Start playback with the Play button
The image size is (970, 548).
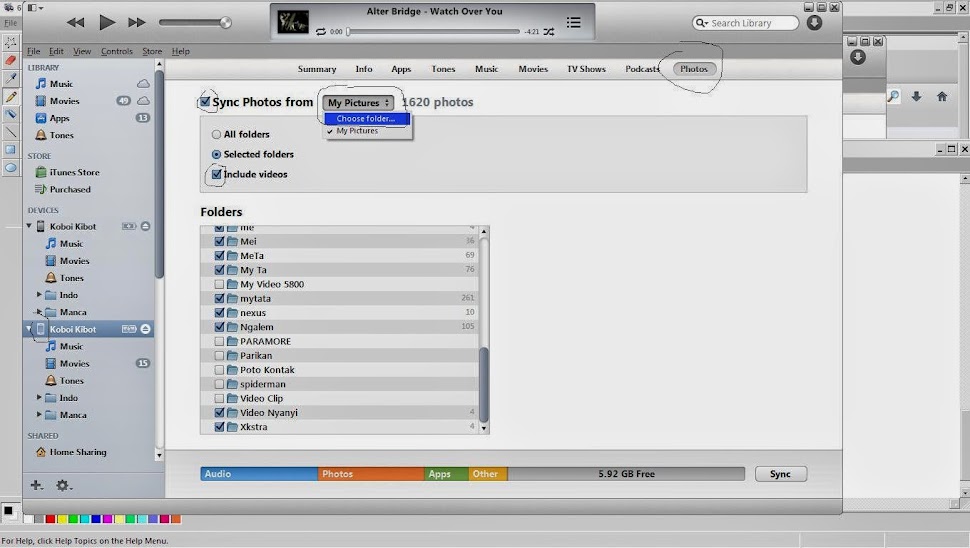(x=107, y=23)
